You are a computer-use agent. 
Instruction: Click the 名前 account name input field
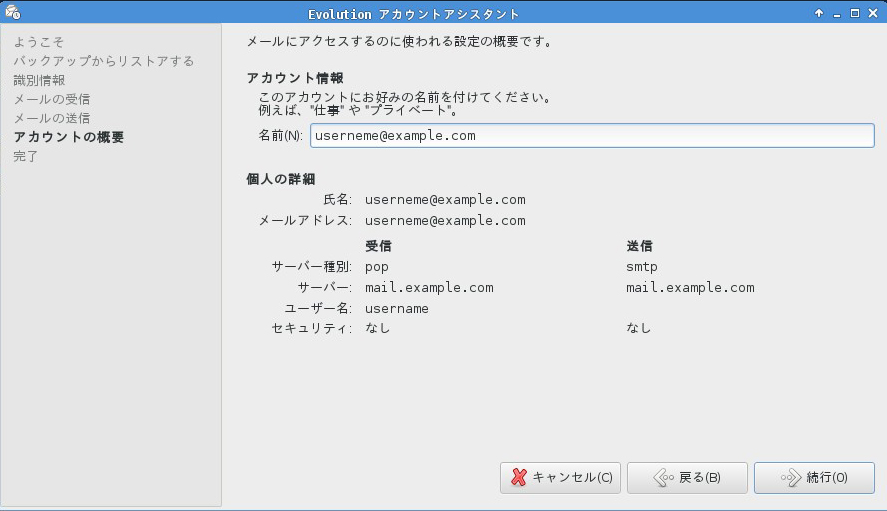pyautogui.click(x=591, y=135)
